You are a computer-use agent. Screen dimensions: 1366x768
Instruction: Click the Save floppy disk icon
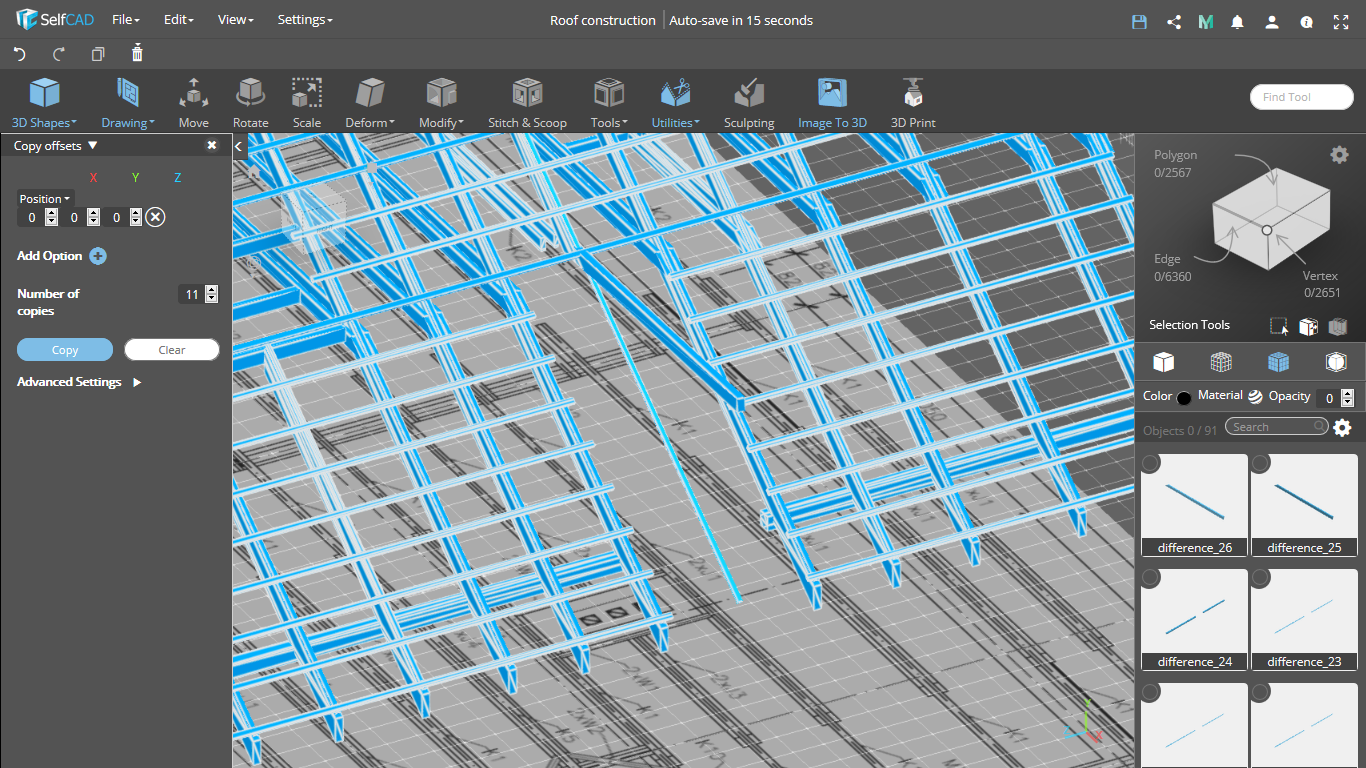click(x=1139, y=21)
